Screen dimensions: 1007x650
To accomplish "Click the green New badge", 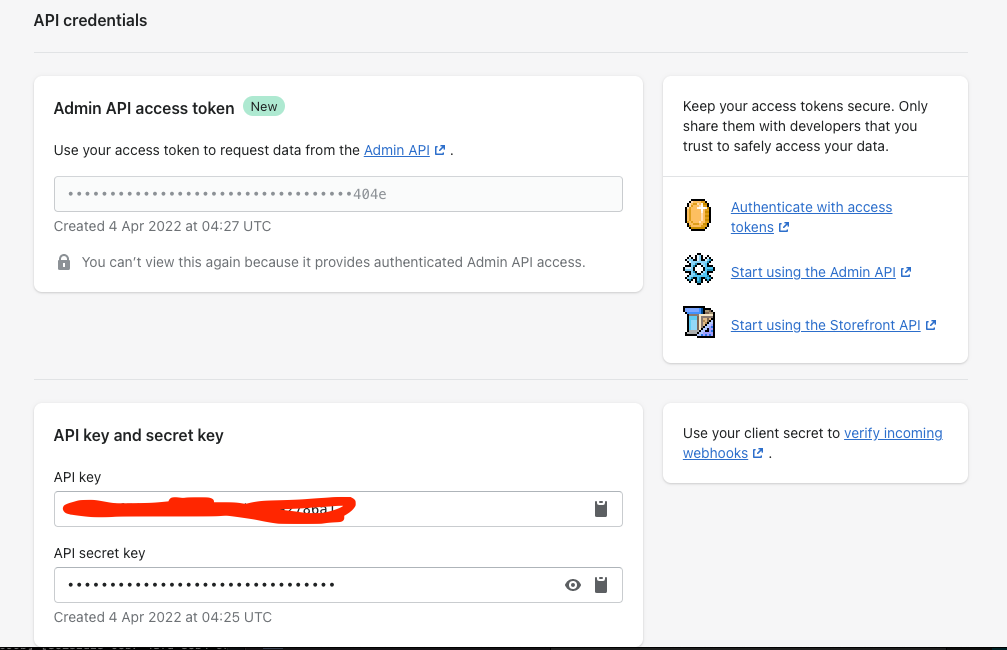I will click(263, 106).
